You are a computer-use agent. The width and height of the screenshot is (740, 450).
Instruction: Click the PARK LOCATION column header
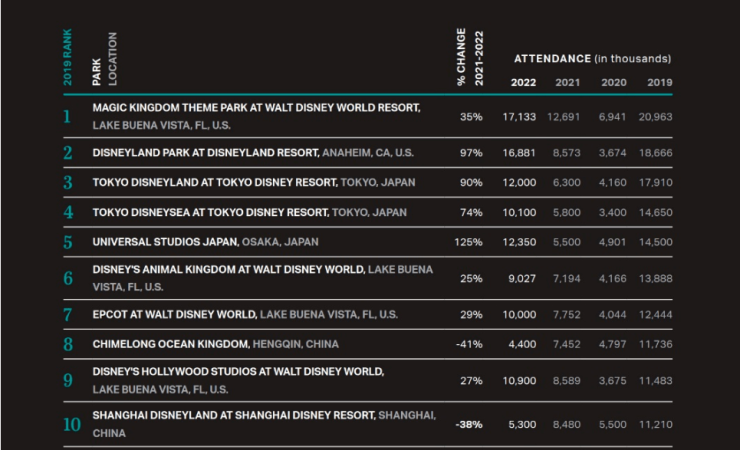click(x=104, y=59)
